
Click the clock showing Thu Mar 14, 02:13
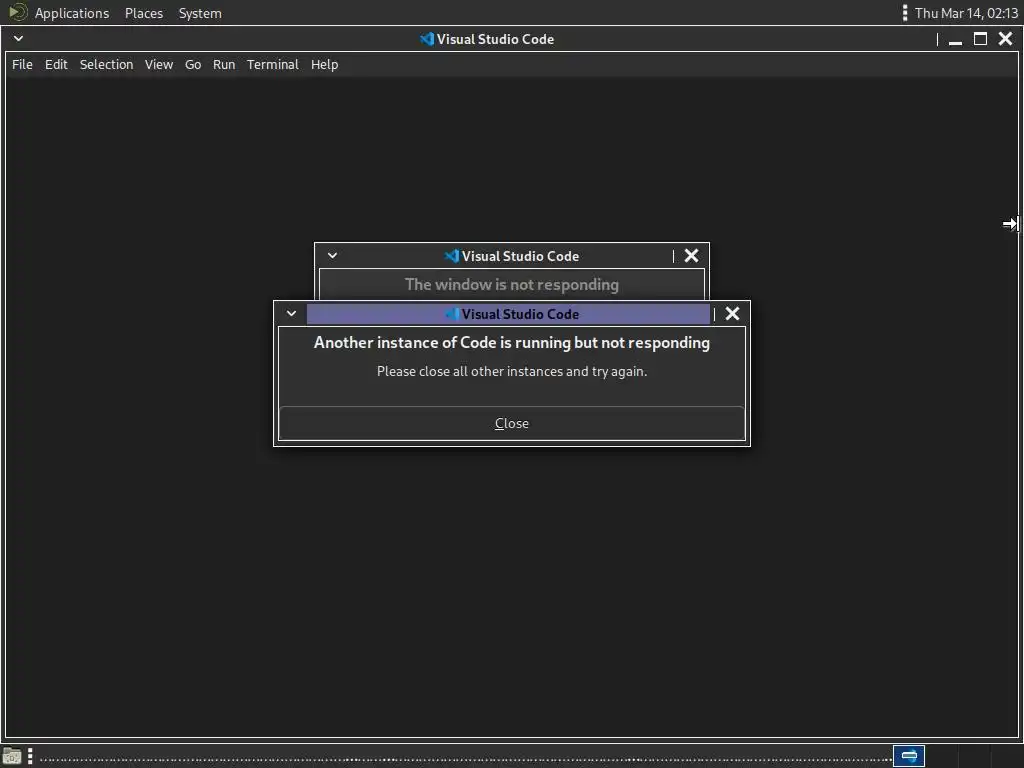point(966,13)
